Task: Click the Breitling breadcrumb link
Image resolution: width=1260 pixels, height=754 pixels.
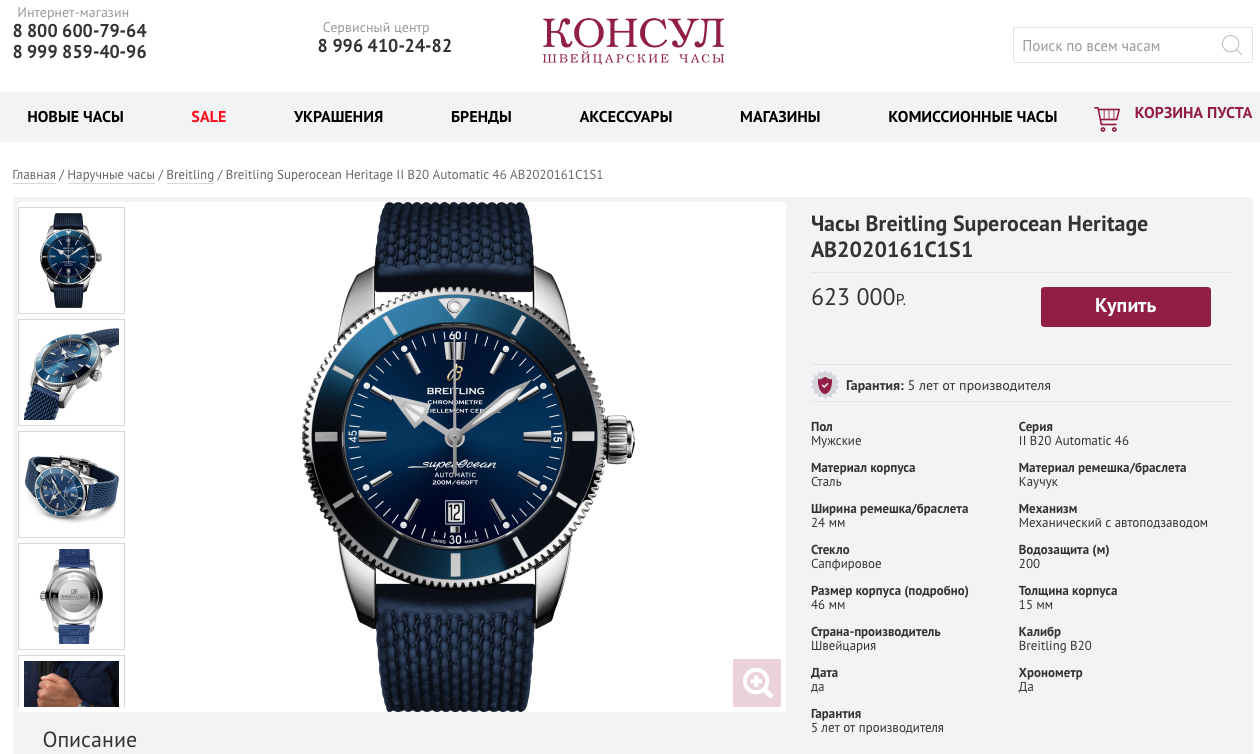Action: click(x=190, y=175)
